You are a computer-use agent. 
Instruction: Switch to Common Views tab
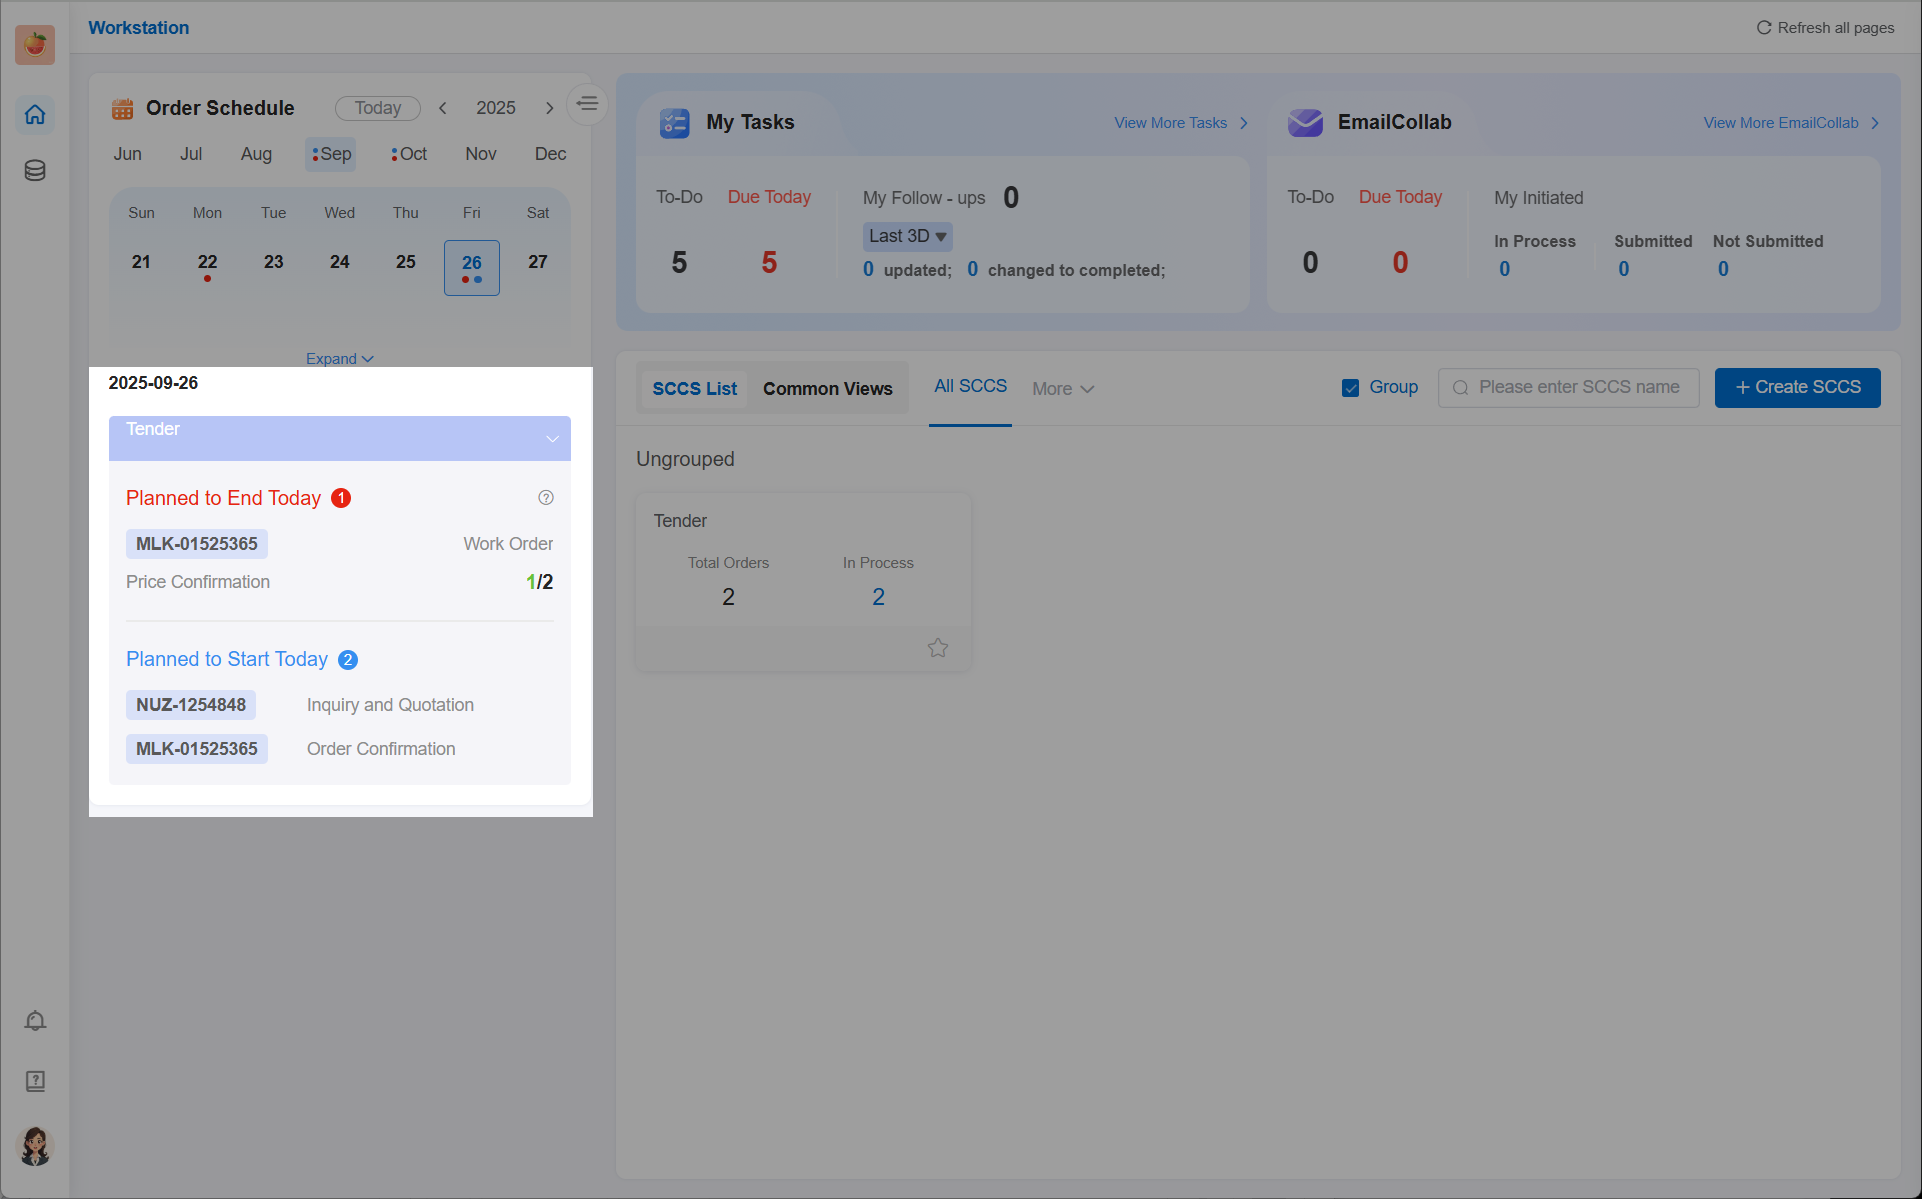[x=827, y=389]
